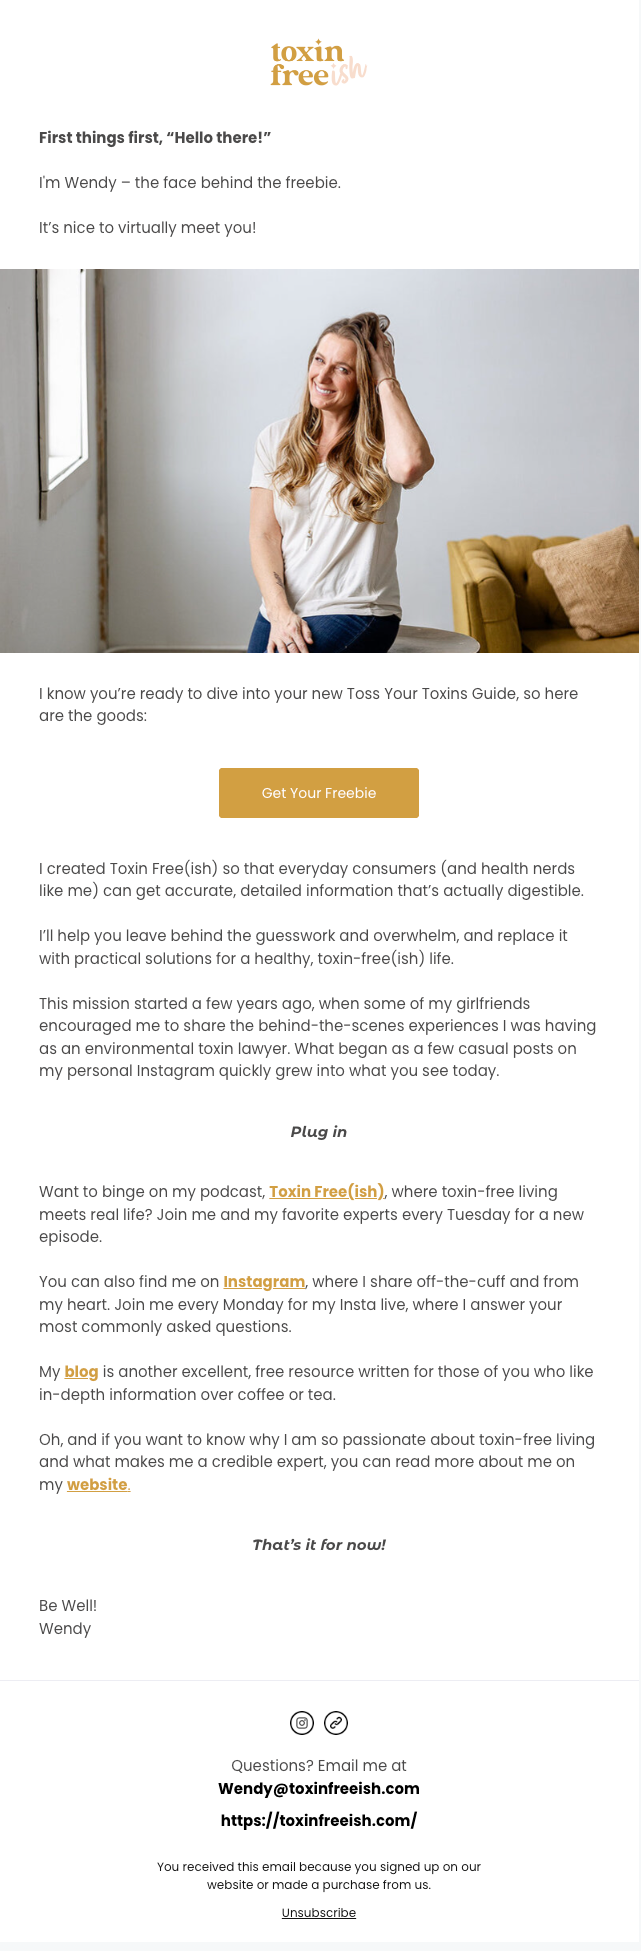
Task: Visit the blog link
Action: [81, 1371]
